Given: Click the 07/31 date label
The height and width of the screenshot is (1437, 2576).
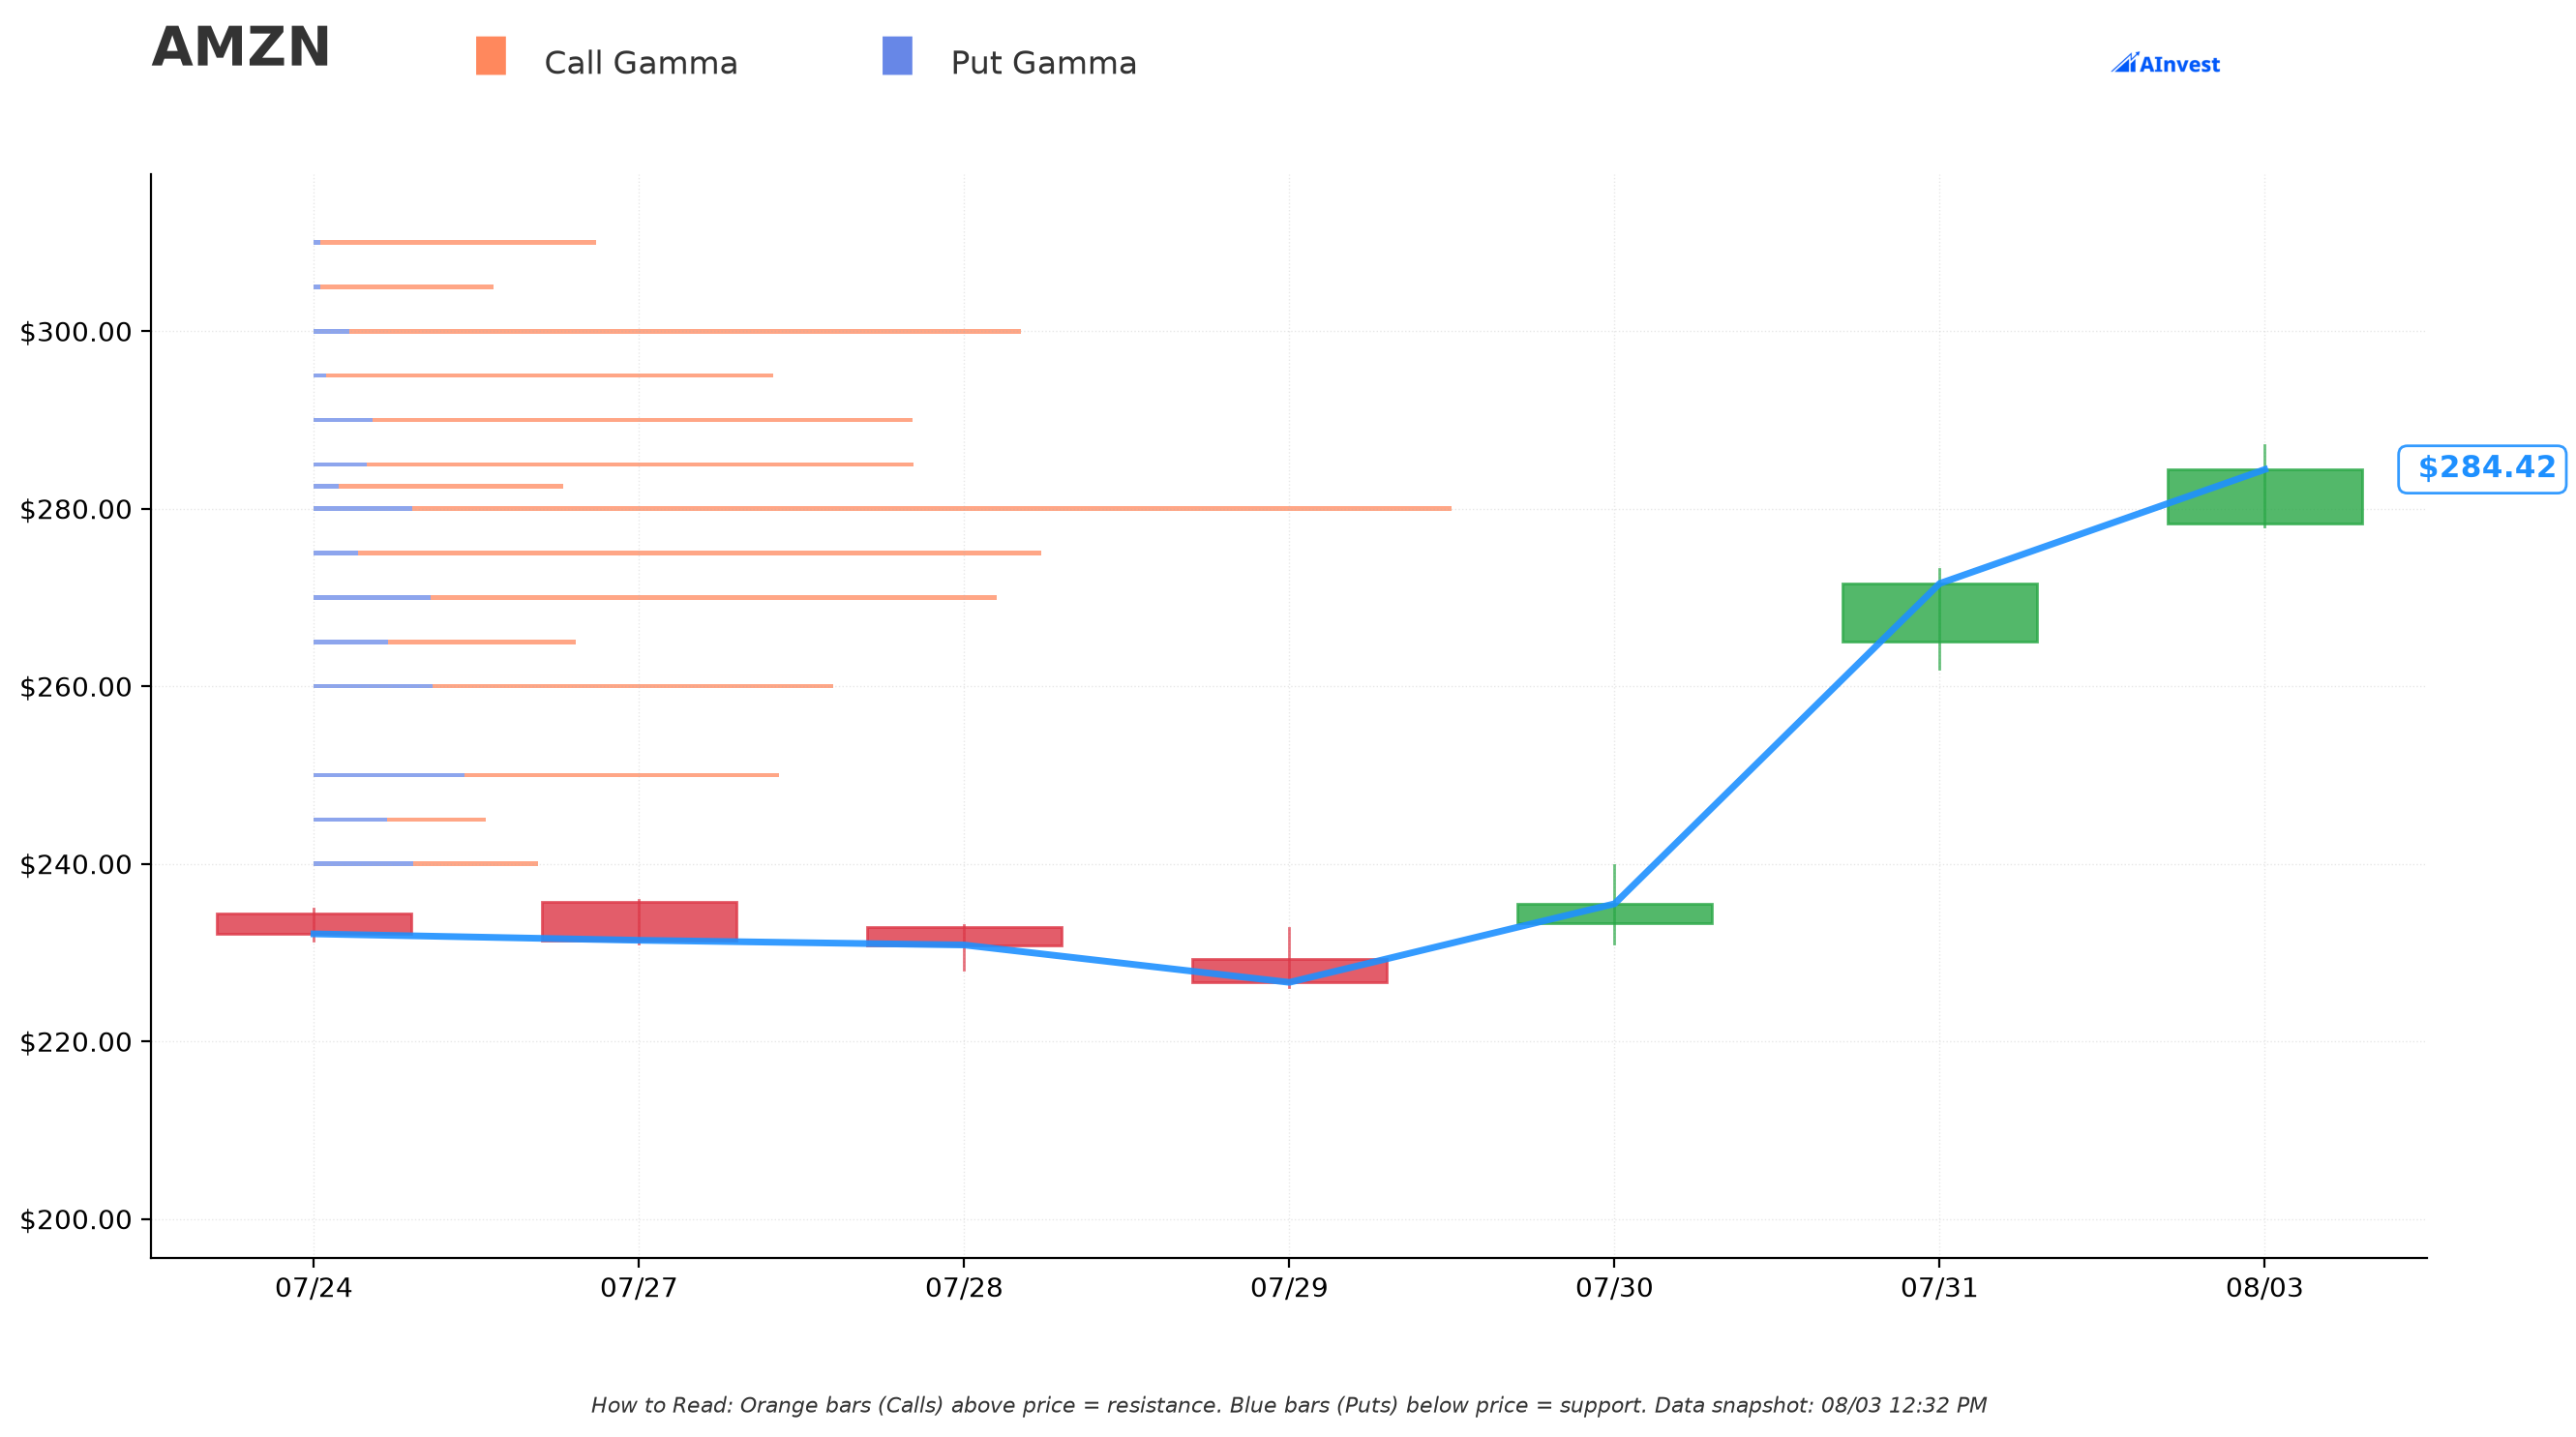Looking at the screenshot, I should (1940, 1288).
